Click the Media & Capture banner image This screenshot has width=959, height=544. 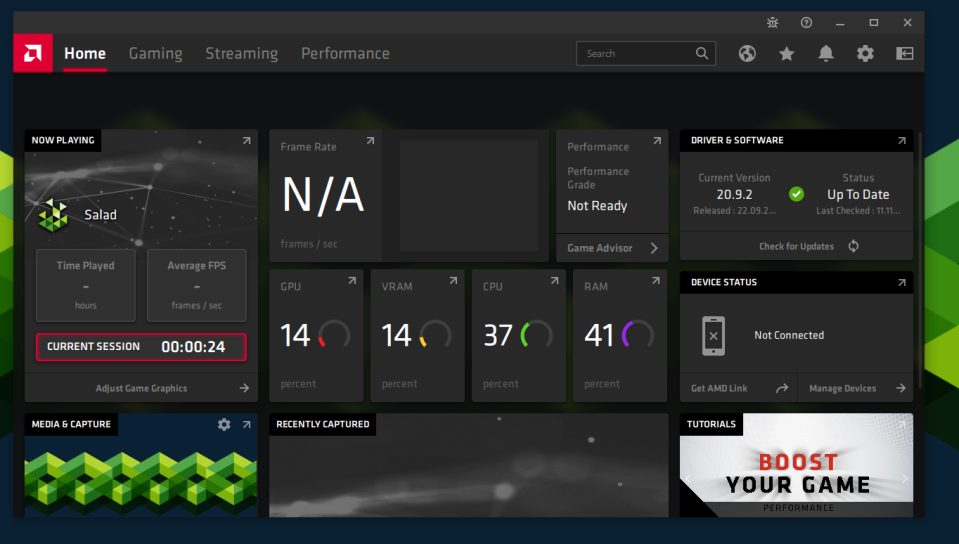(x=141, y=479)
